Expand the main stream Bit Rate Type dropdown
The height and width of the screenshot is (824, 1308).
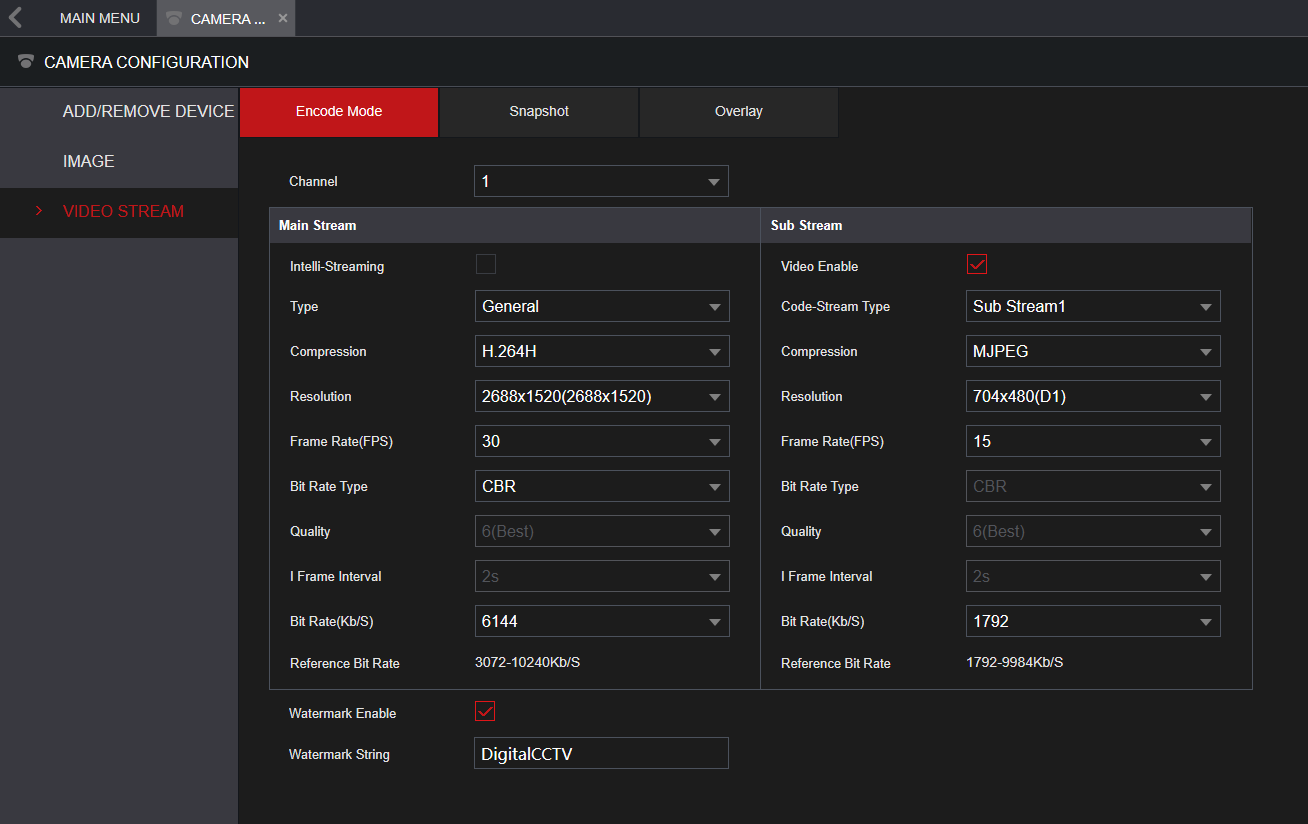tap(601, 486)
